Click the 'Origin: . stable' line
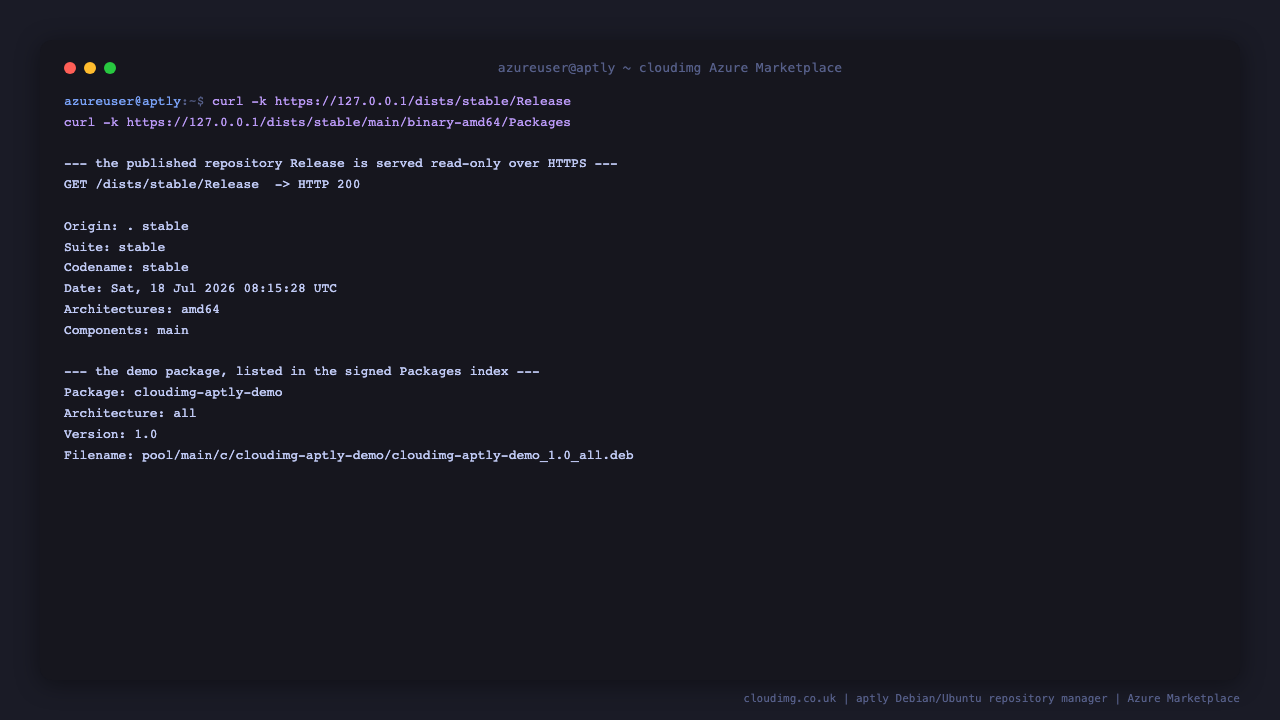The image size is (1280, 720). click(x=126, y=227)
